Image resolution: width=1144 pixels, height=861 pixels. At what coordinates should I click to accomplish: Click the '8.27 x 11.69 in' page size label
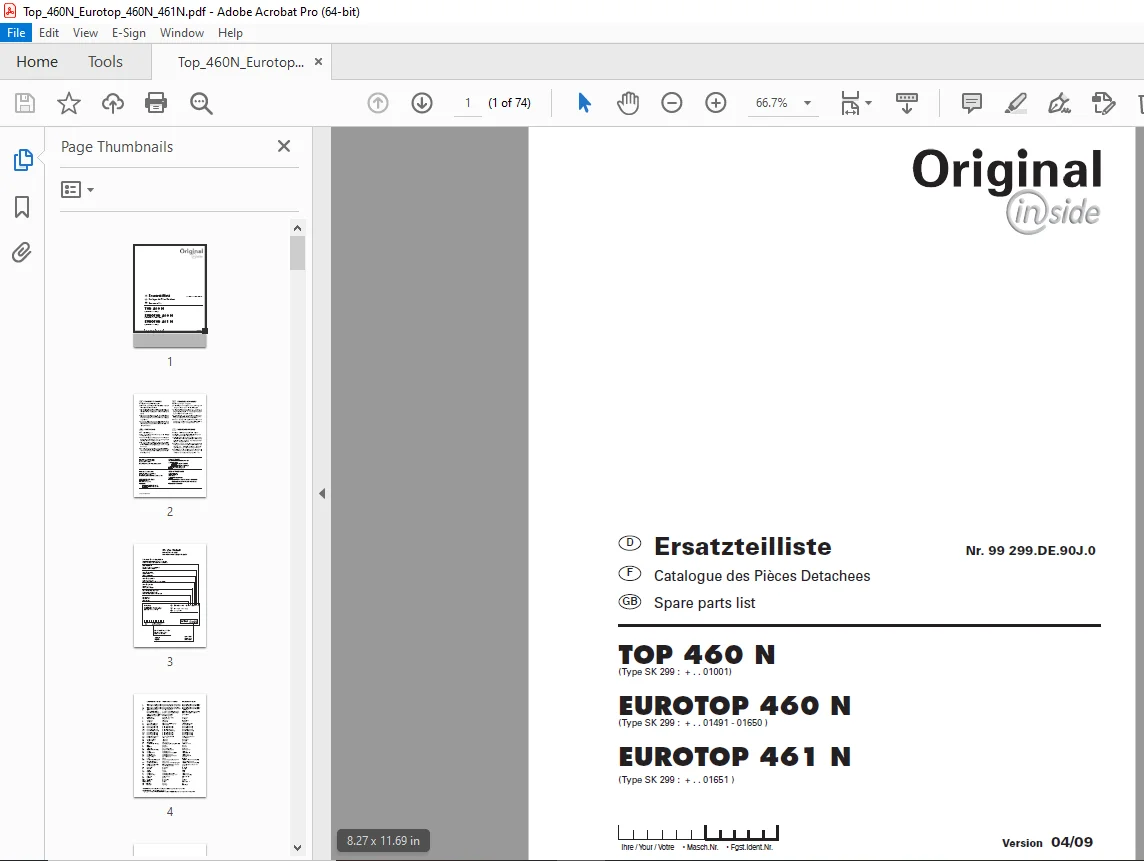tap(383, 841)
